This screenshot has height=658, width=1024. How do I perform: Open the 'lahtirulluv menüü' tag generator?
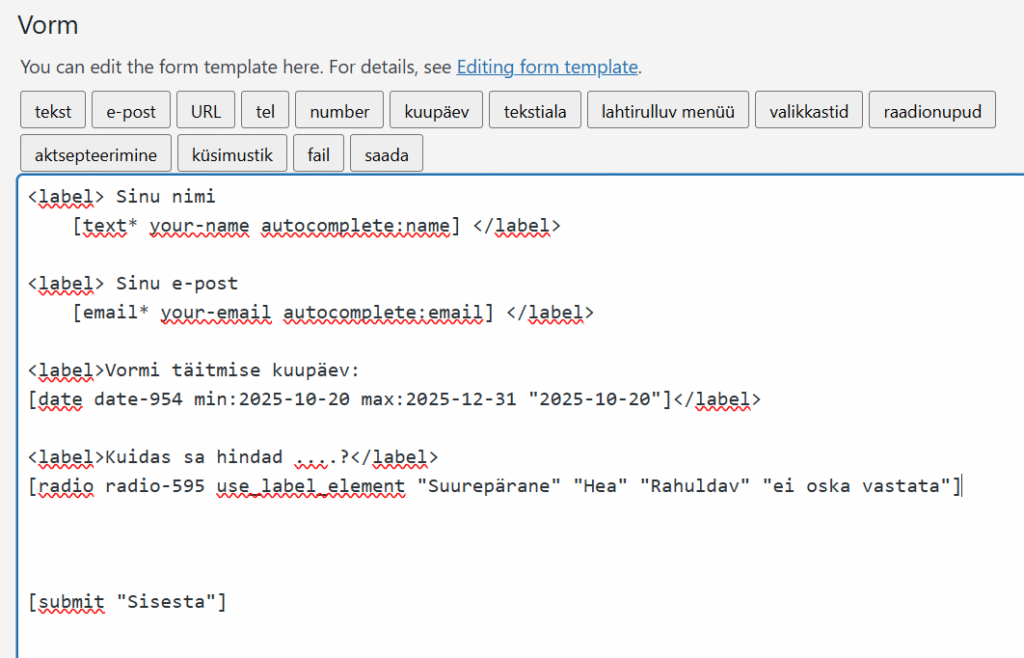(x=667, y=111)
